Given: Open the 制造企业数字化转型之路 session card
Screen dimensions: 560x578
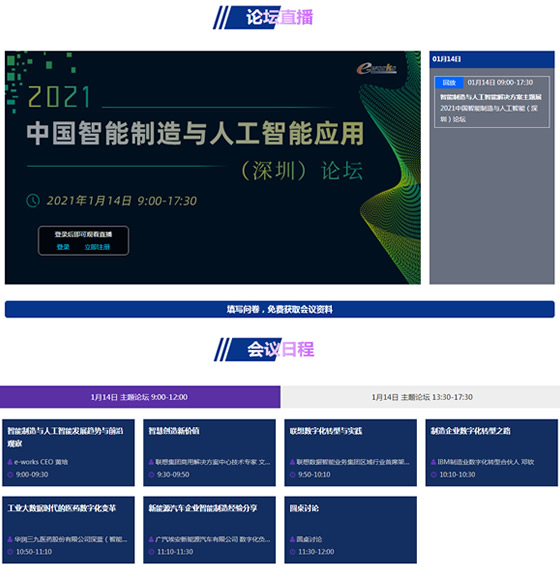Looking at the screenshot, I should (x=491, y=453).
